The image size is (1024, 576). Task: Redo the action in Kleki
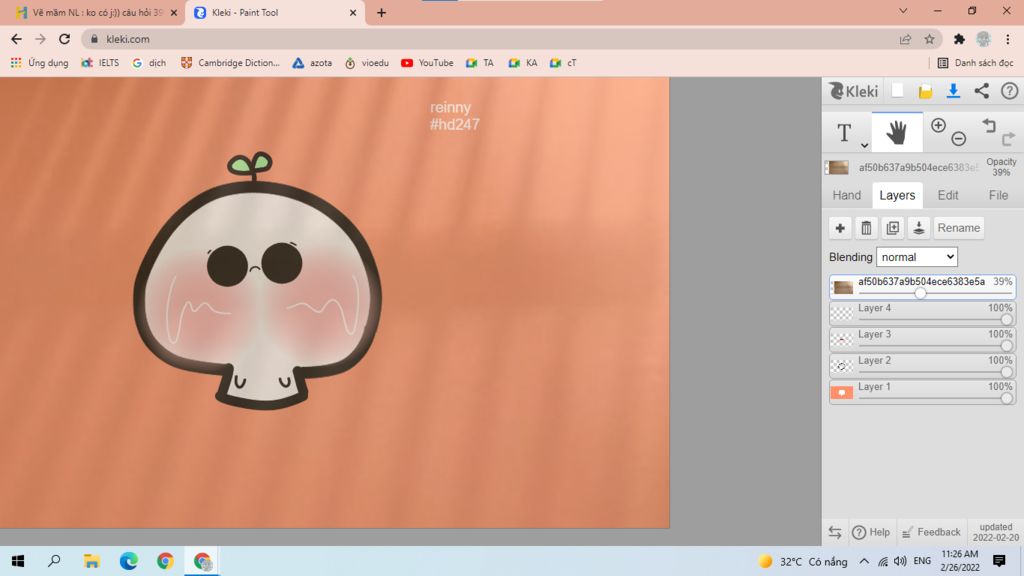coord(1008,138)
